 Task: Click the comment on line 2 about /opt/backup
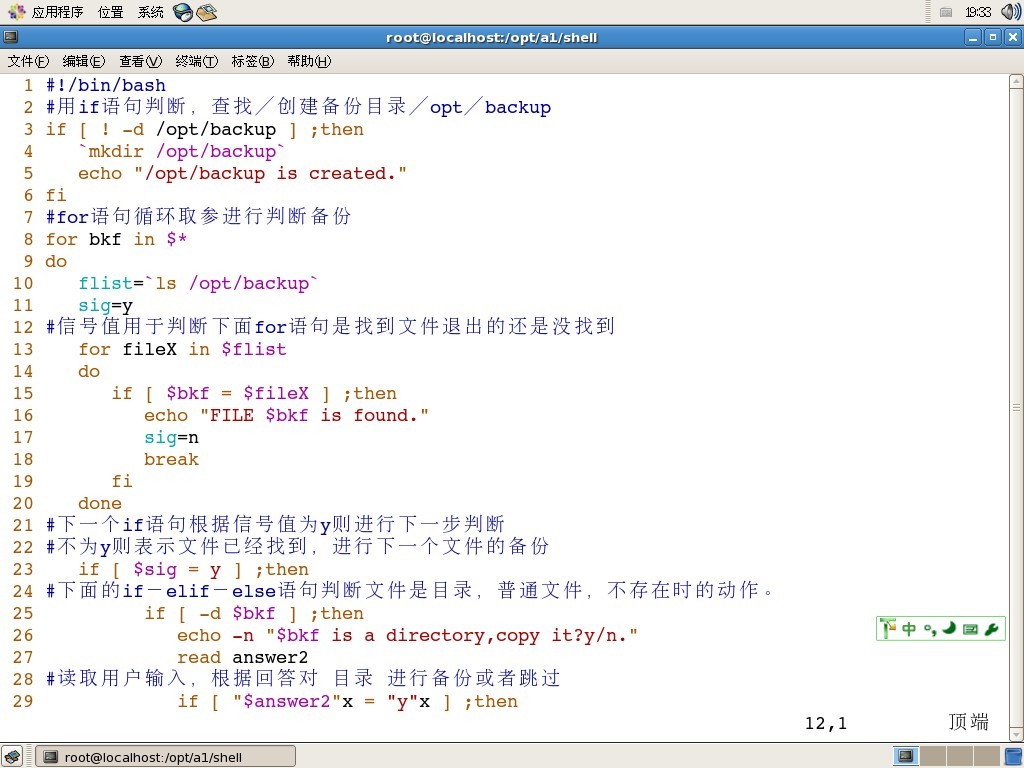pos(298,107)
